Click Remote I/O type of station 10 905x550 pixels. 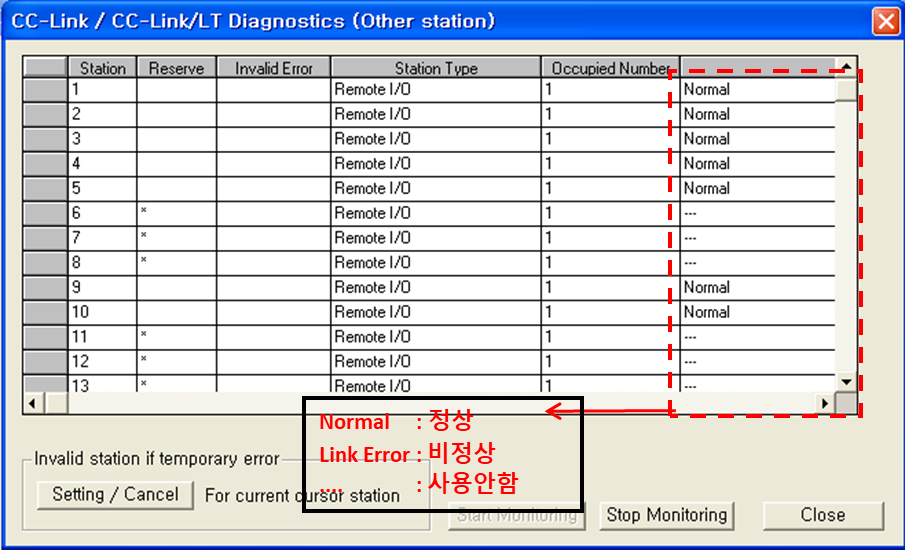[x=372, y=313]
